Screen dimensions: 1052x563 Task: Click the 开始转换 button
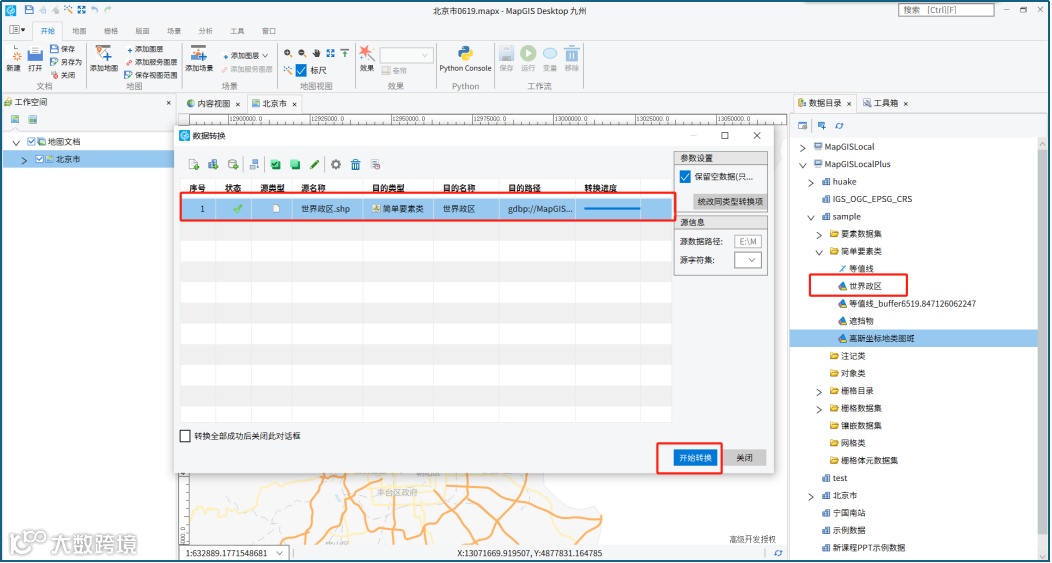click(696, 458)
